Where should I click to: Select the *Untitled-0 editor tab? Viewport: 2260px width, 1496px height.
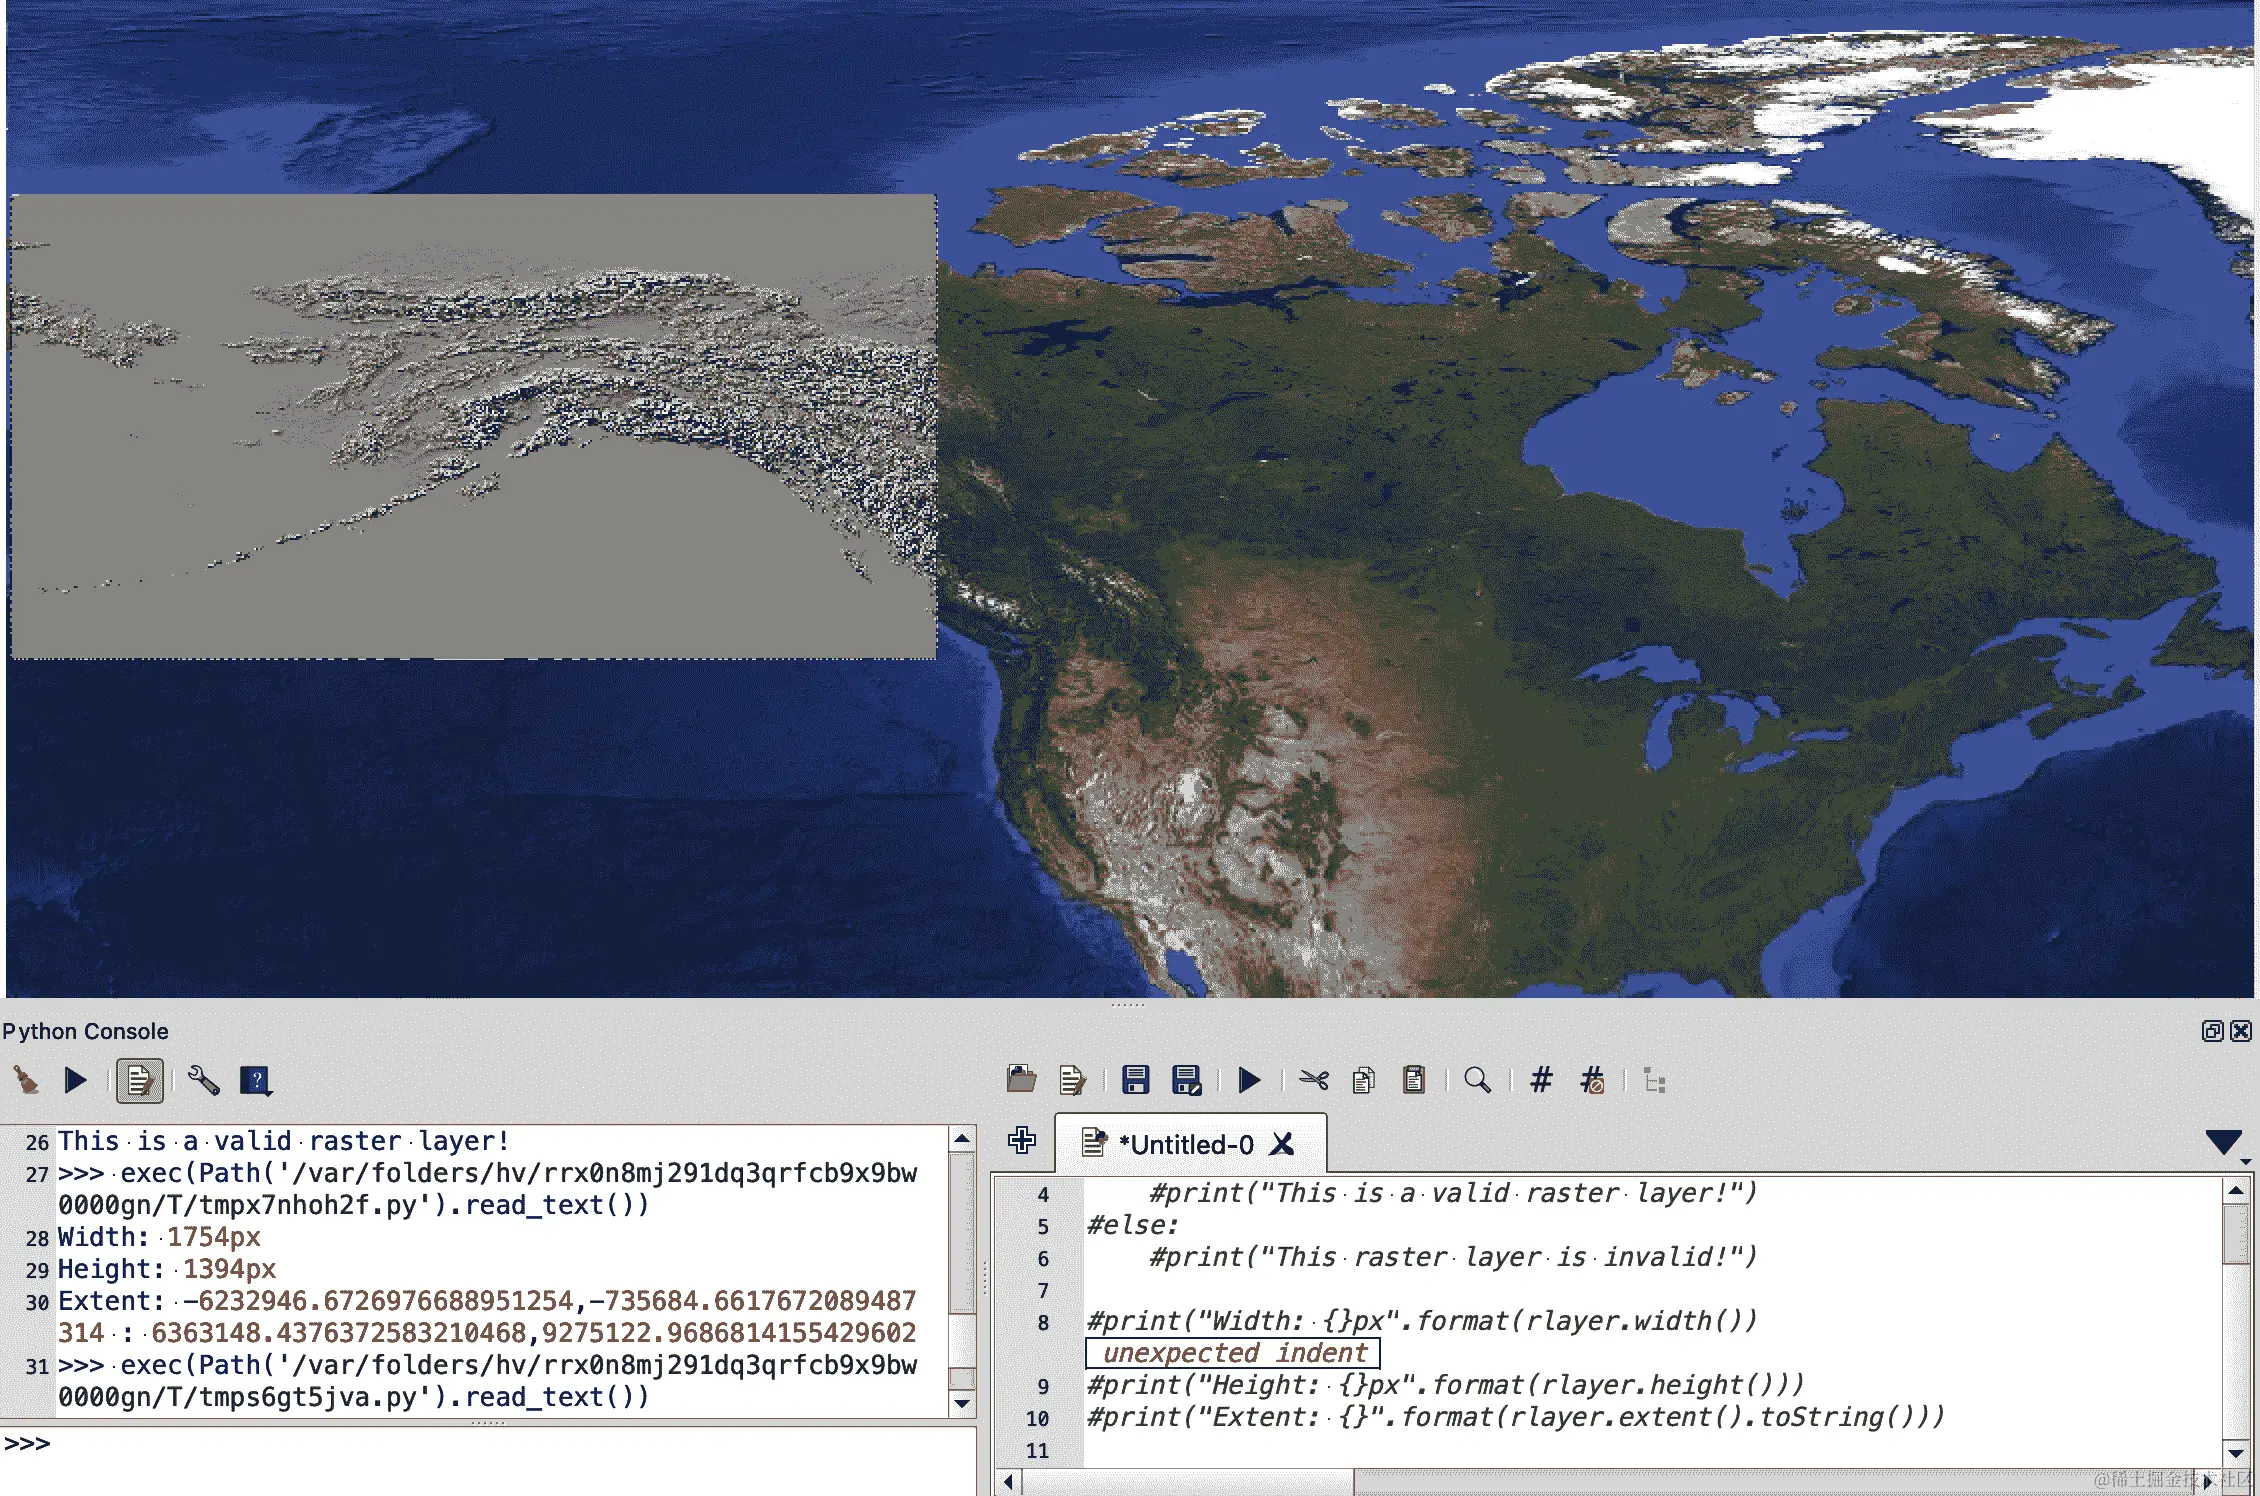click(x=1185, y=1145)
